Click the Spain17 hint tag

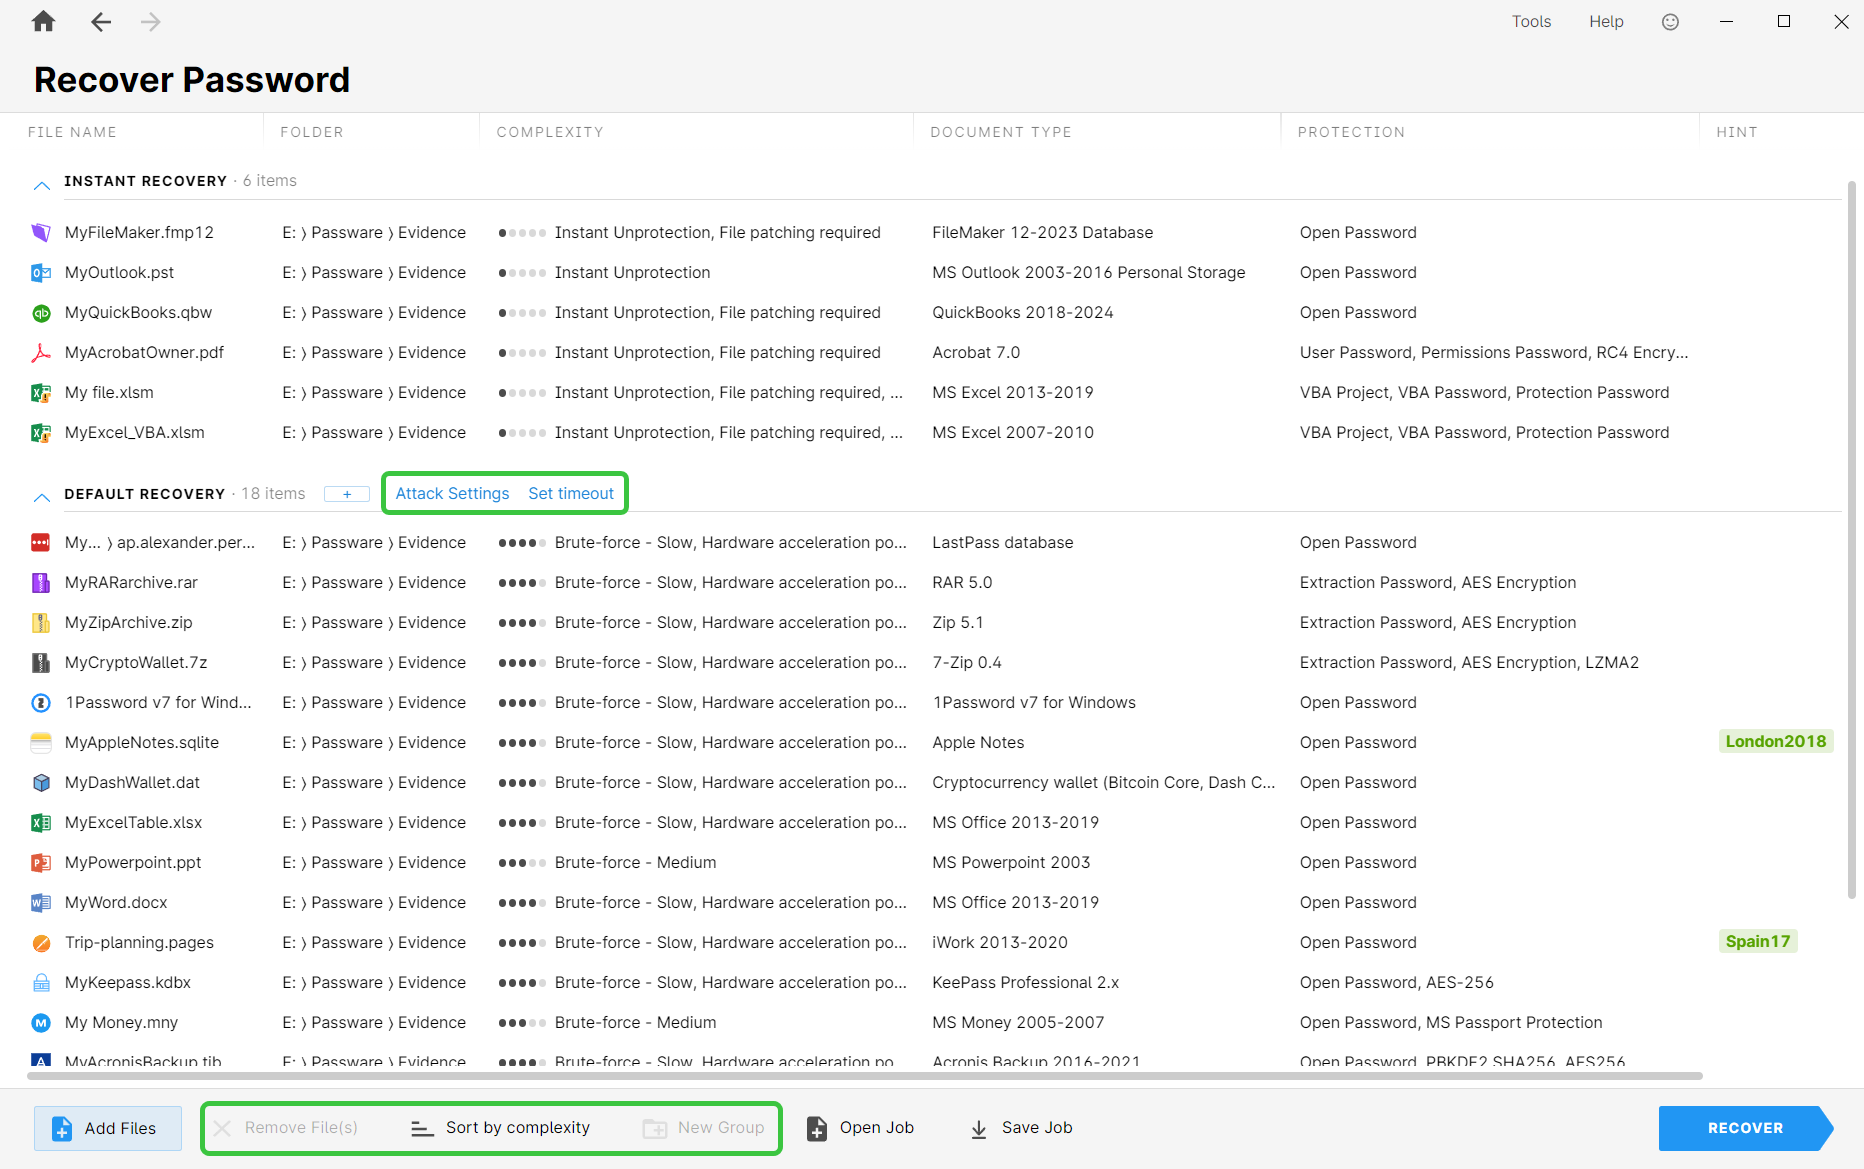pyautogui.click(x=1758, y=941)
